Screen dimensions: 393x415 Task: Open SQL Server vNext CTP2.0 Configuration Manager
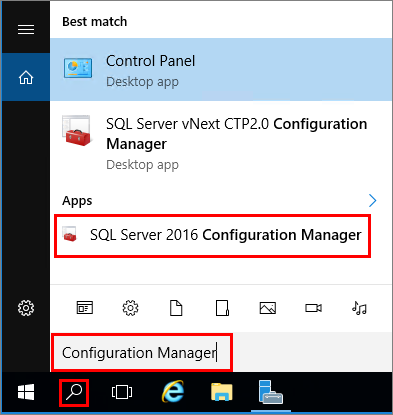point(221,143)
